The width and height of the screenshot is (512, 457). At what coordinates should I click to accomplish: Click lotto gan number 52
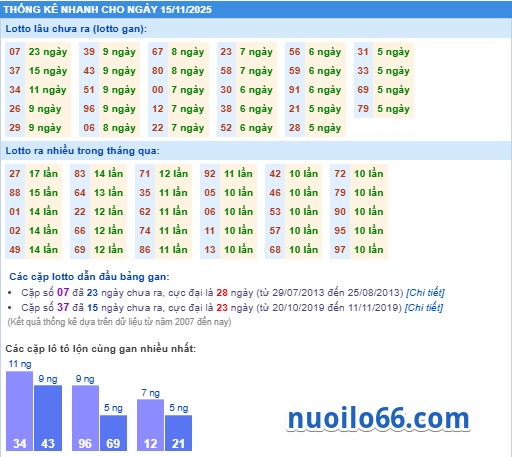[x=226, y=128]
